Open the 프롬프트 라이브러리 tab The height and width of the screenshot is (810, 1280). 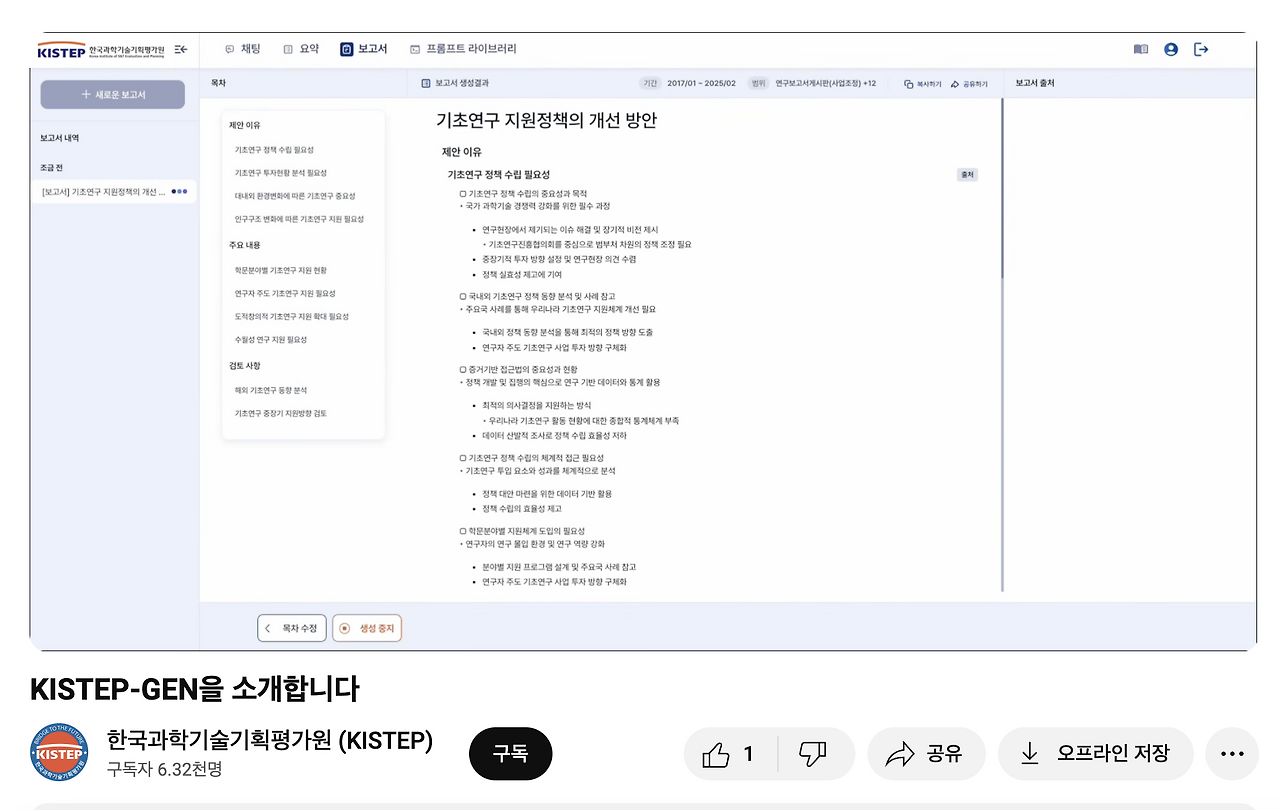click(469, 48)
